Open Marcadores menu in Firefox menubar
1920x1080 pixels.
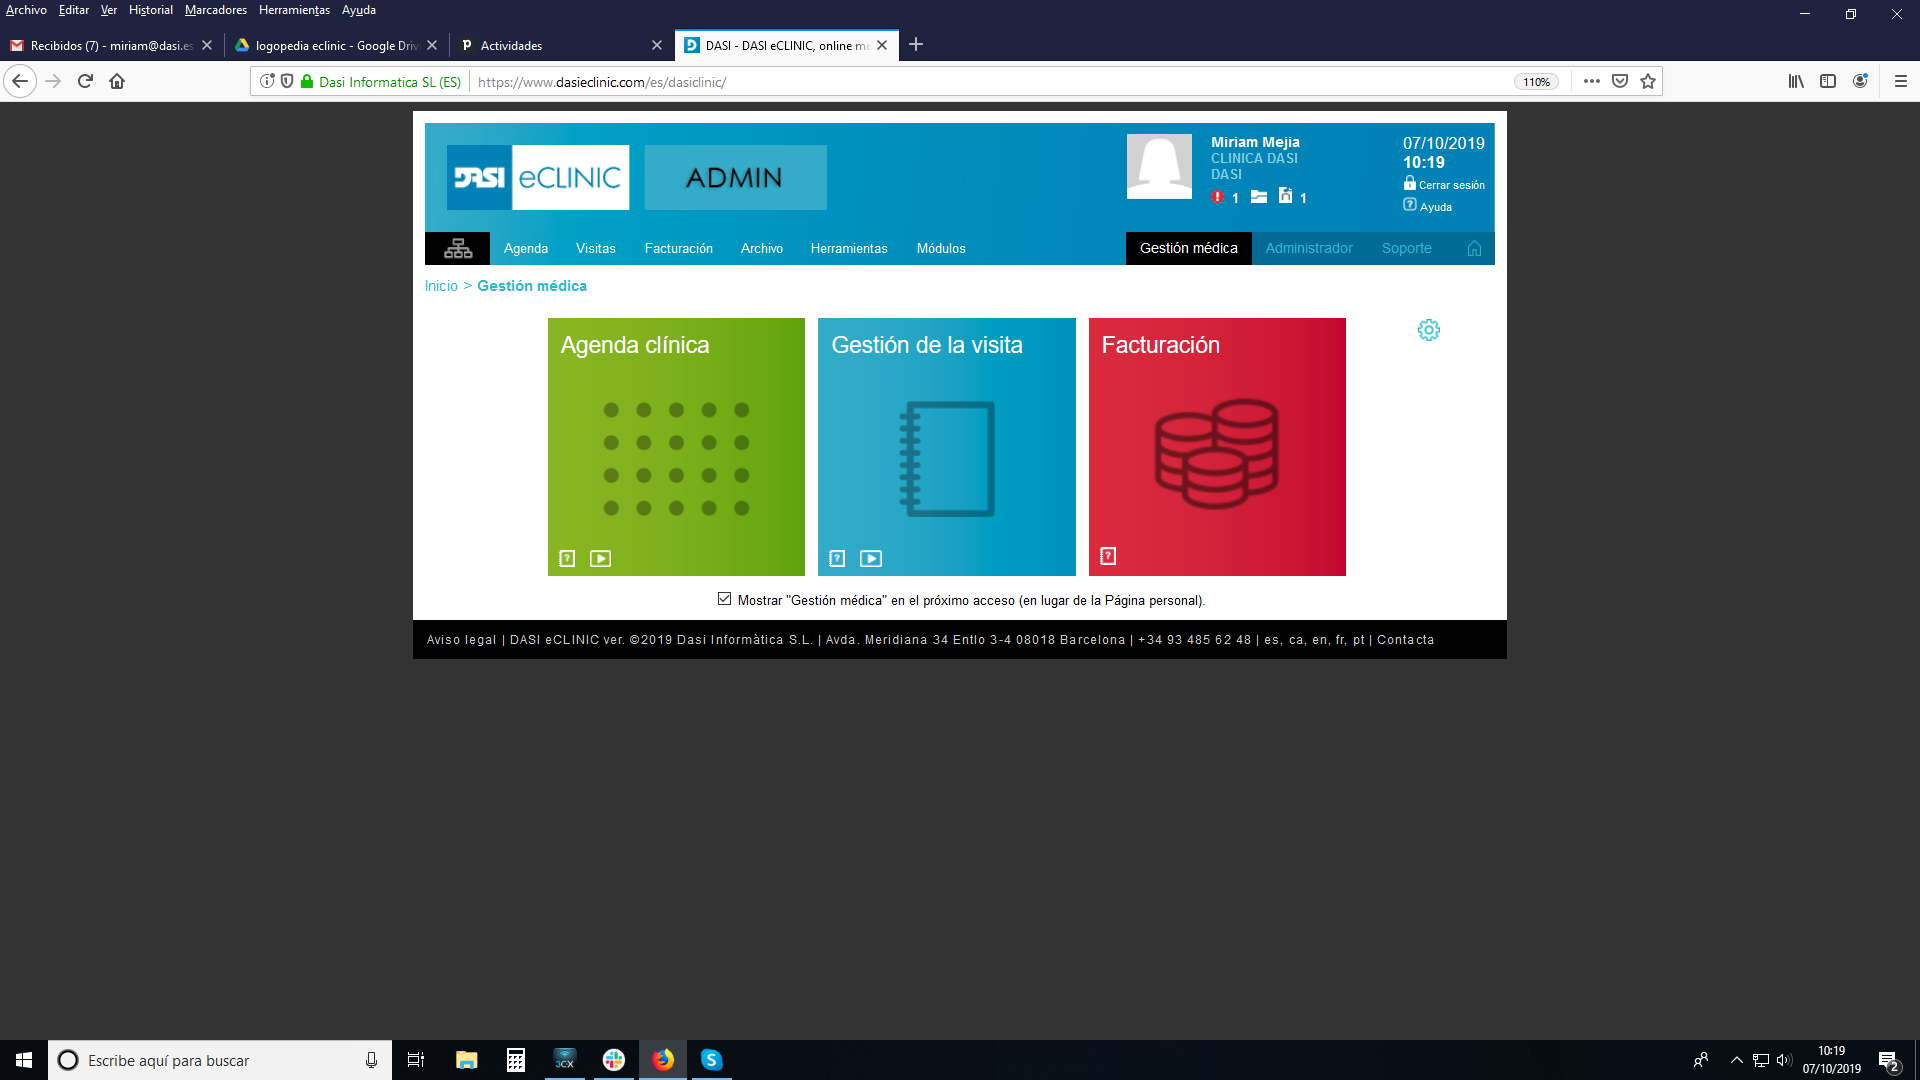[215, 10]
